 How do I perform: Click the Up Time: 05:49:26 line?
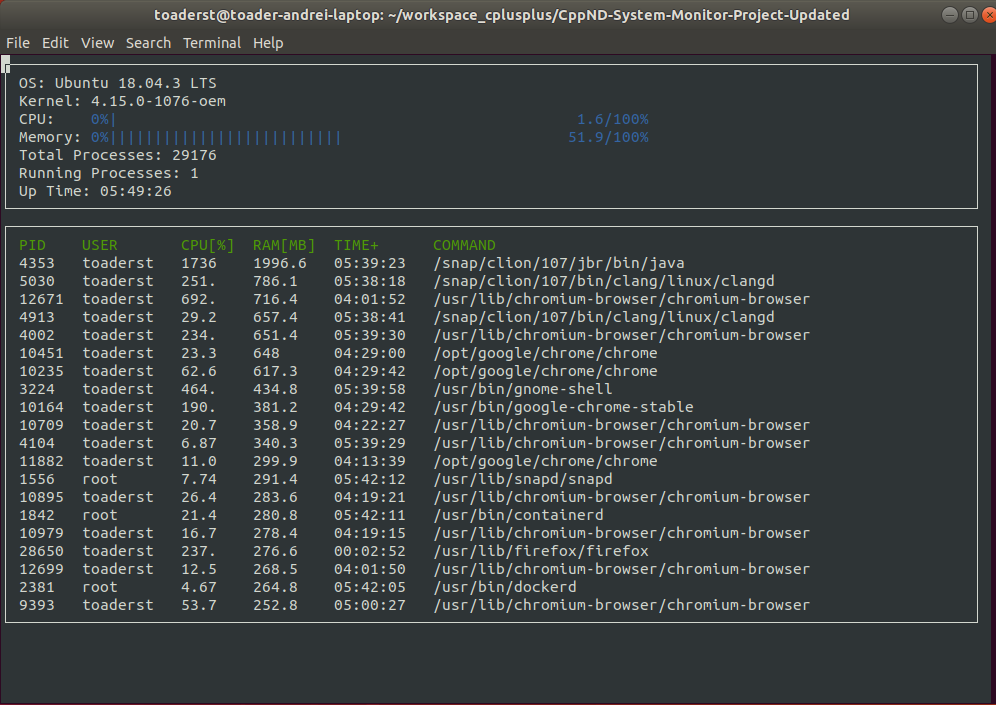pyautogui.click(x=95, y=191)
